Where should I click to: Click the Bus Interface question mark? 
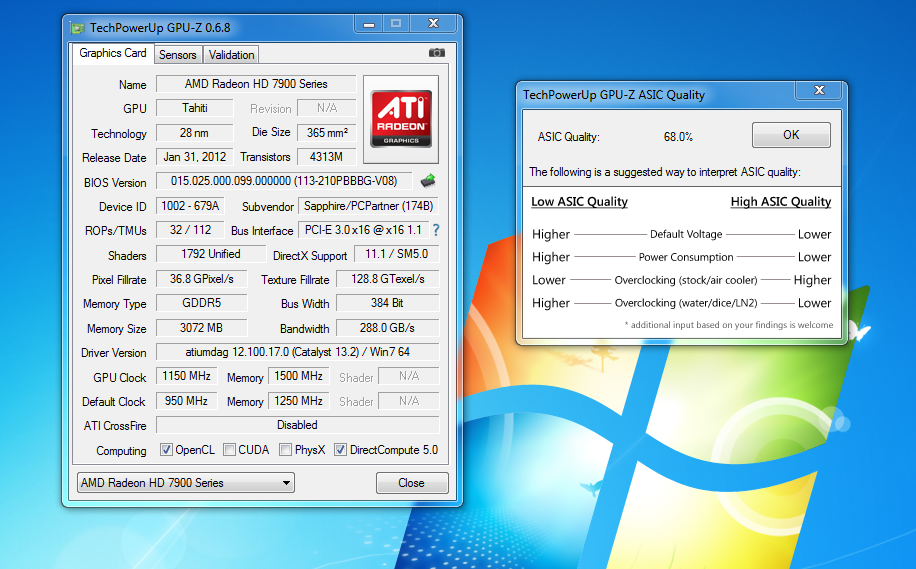click(x=436, y=230)
